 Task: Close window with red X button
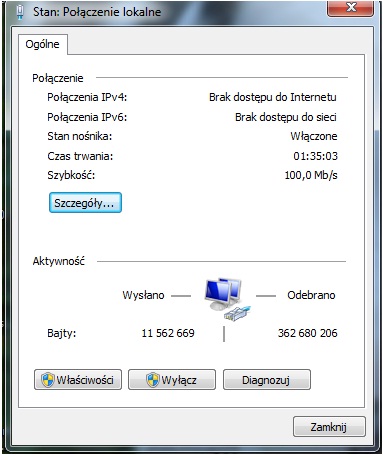click(x=350, y=7)
